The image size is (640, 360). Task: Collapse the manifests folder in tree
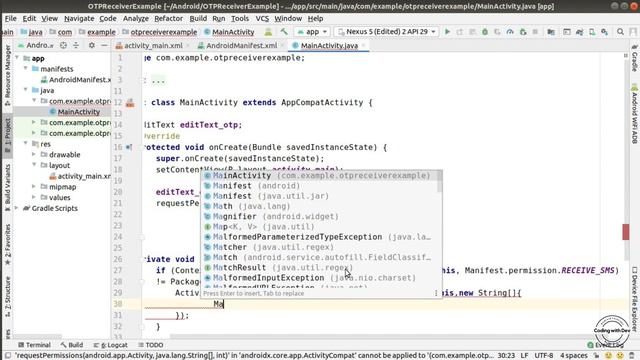(x=26, y=69)
